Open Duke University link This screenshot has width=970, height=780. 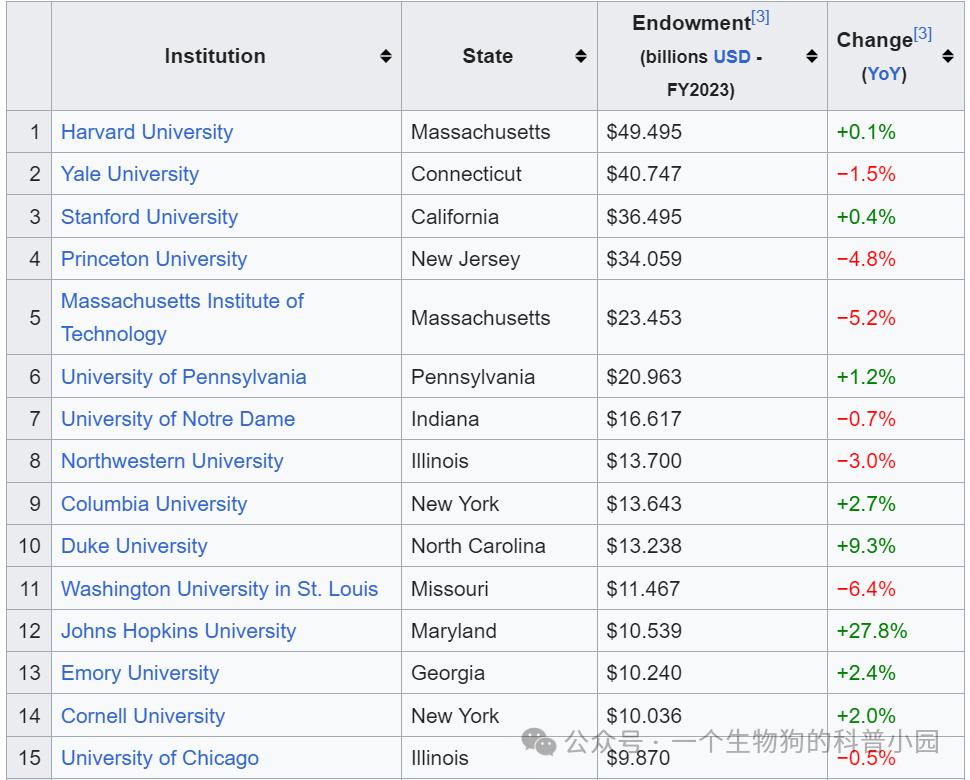[134, 546]
